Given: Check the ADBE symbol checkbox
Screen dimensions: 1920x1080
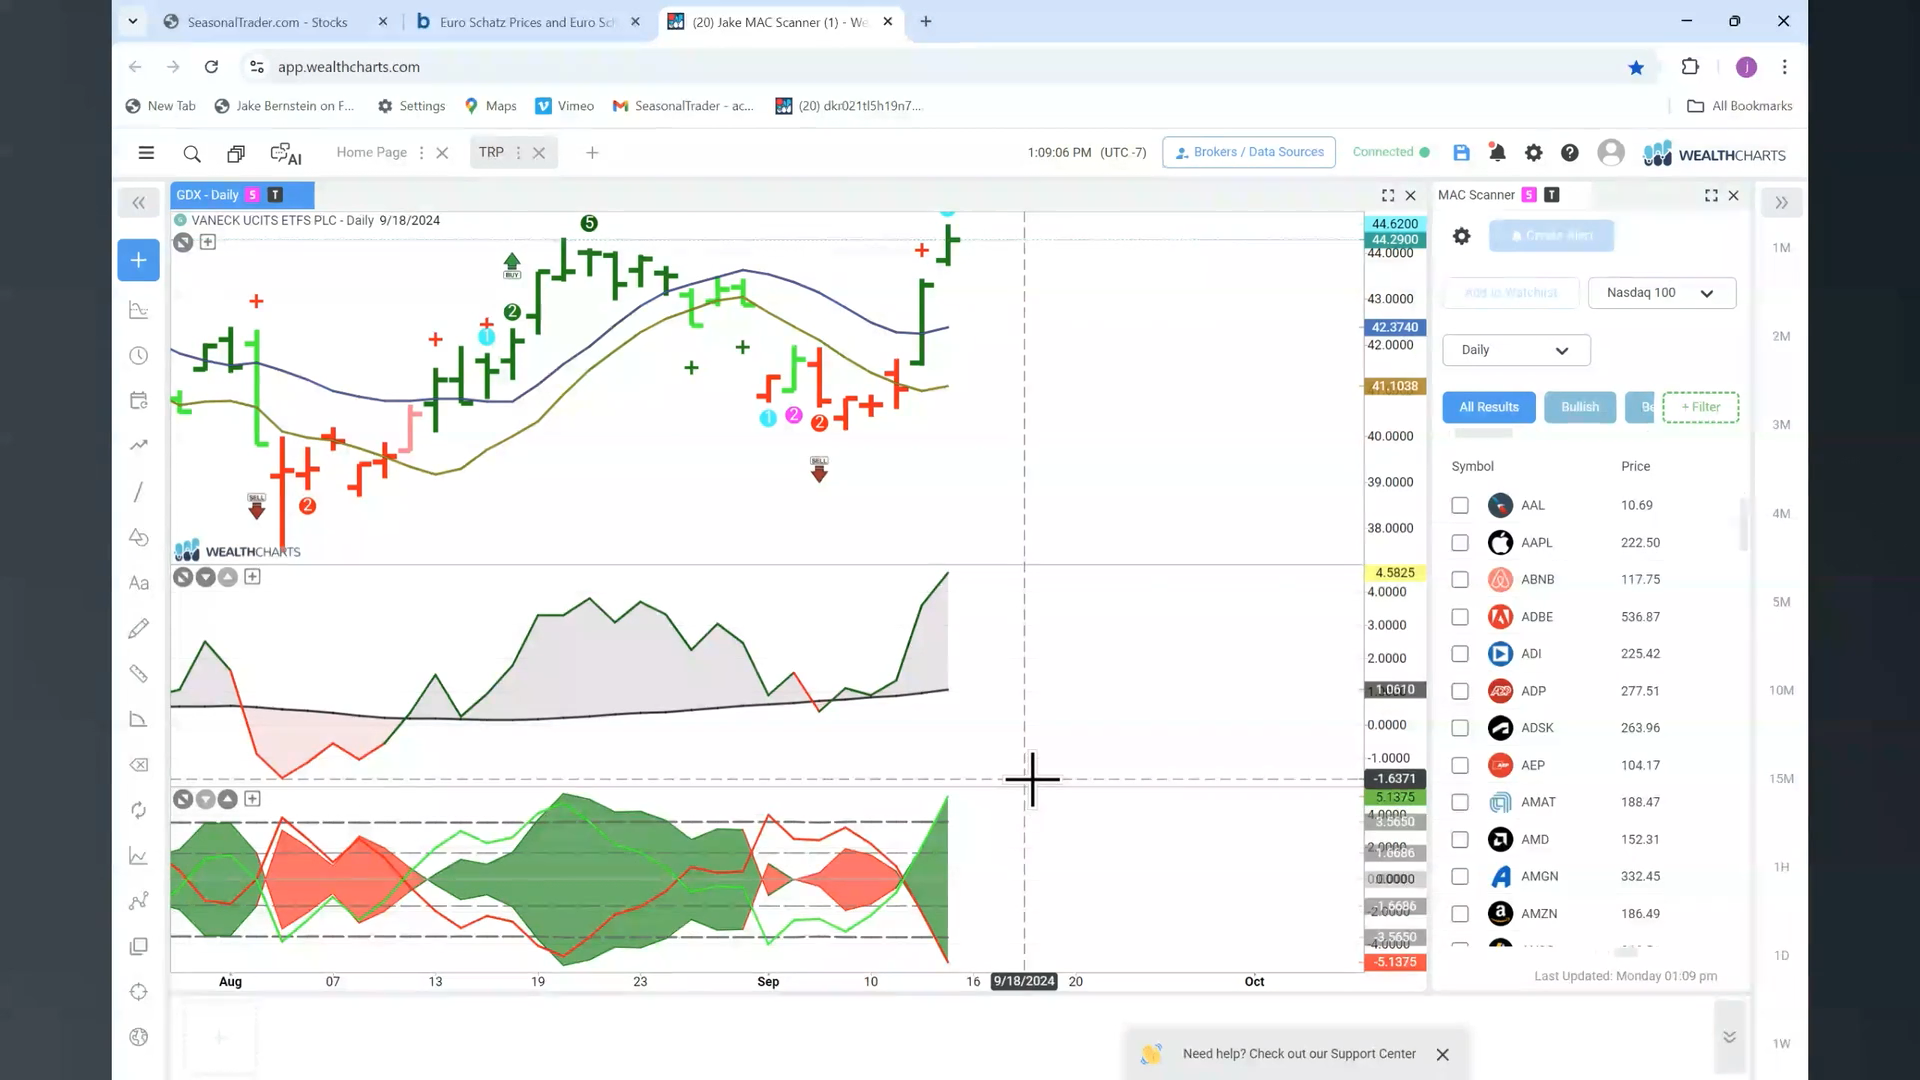Looking at the screenshot, I should point(1460,617).
